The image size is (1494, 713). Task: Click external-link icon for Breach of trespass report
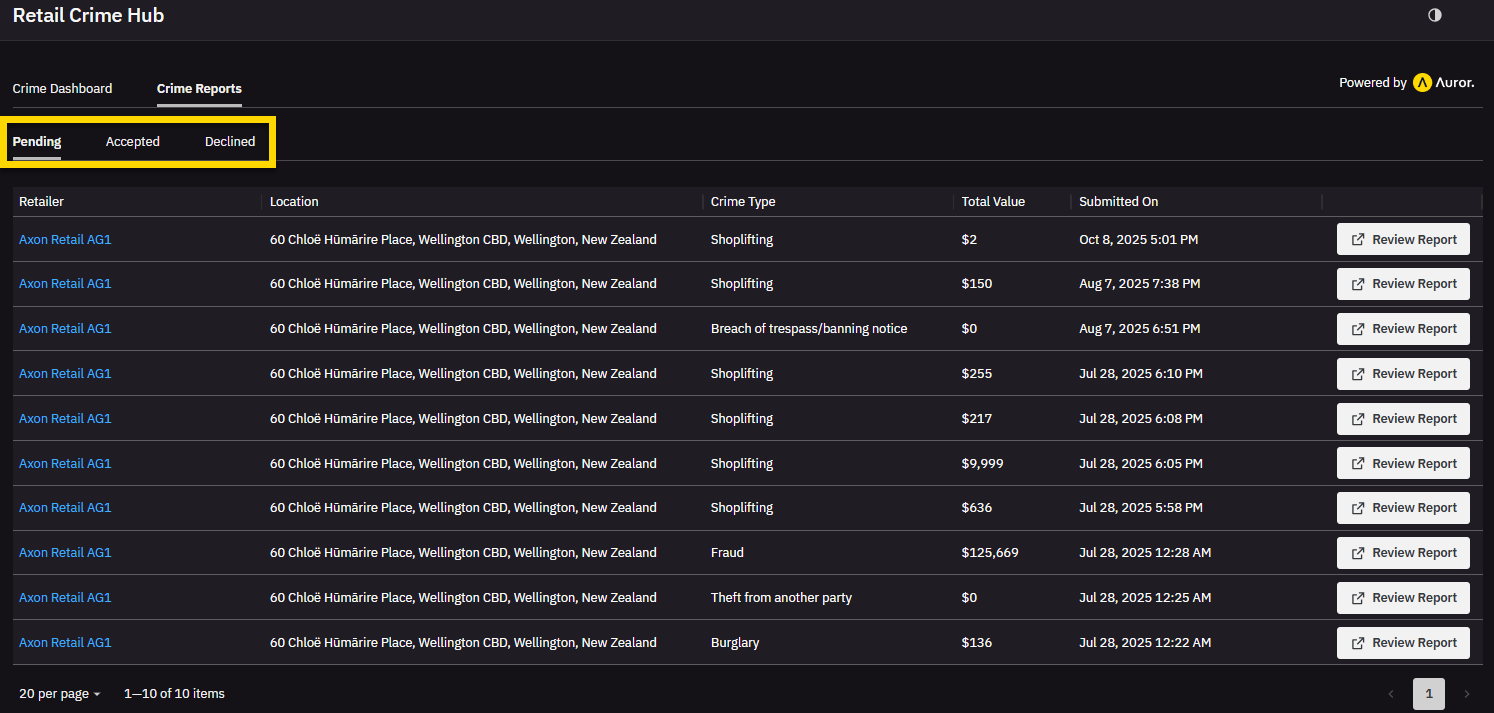click(x=1358, y=329)
